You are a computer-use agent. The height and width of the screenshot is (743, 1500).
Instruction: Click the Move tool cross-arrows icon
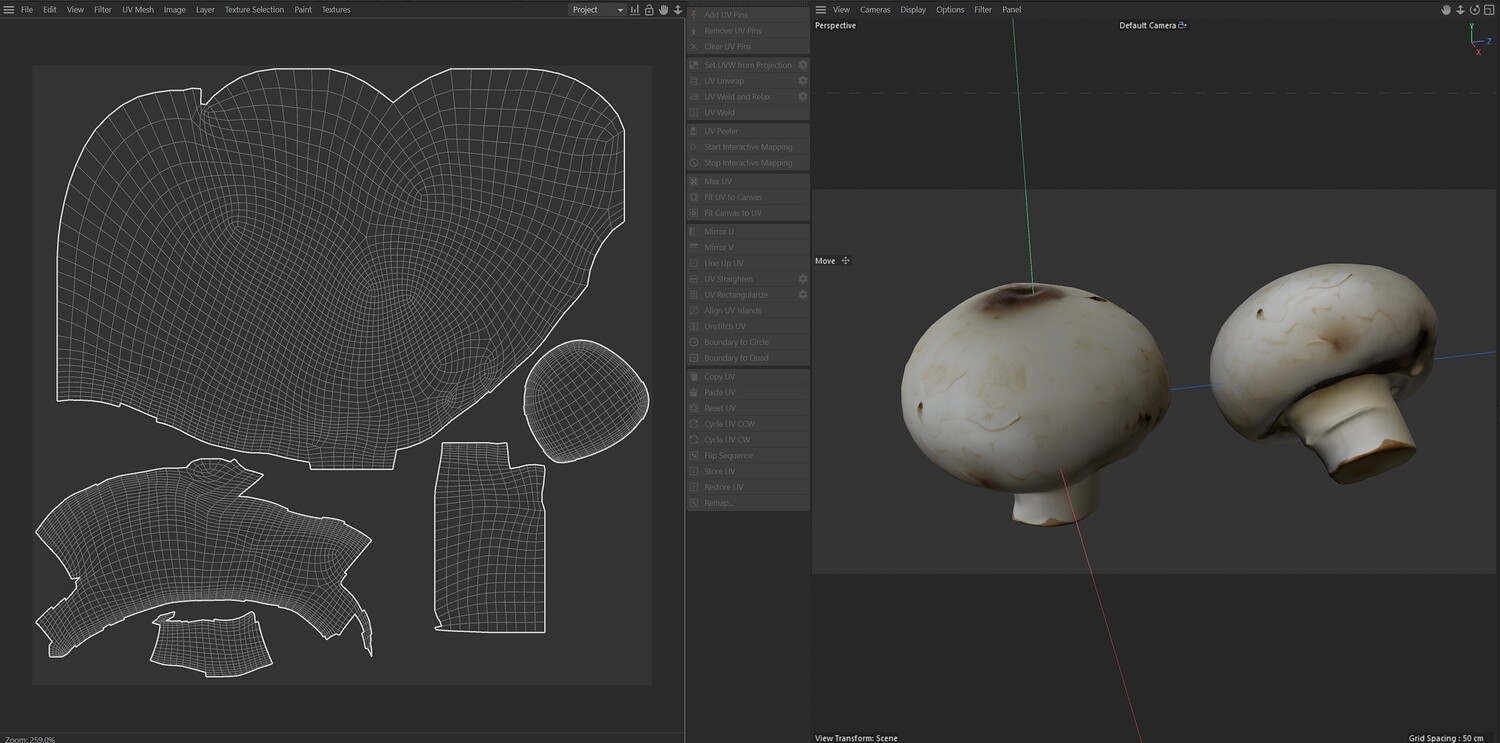[x=846, y=261]
